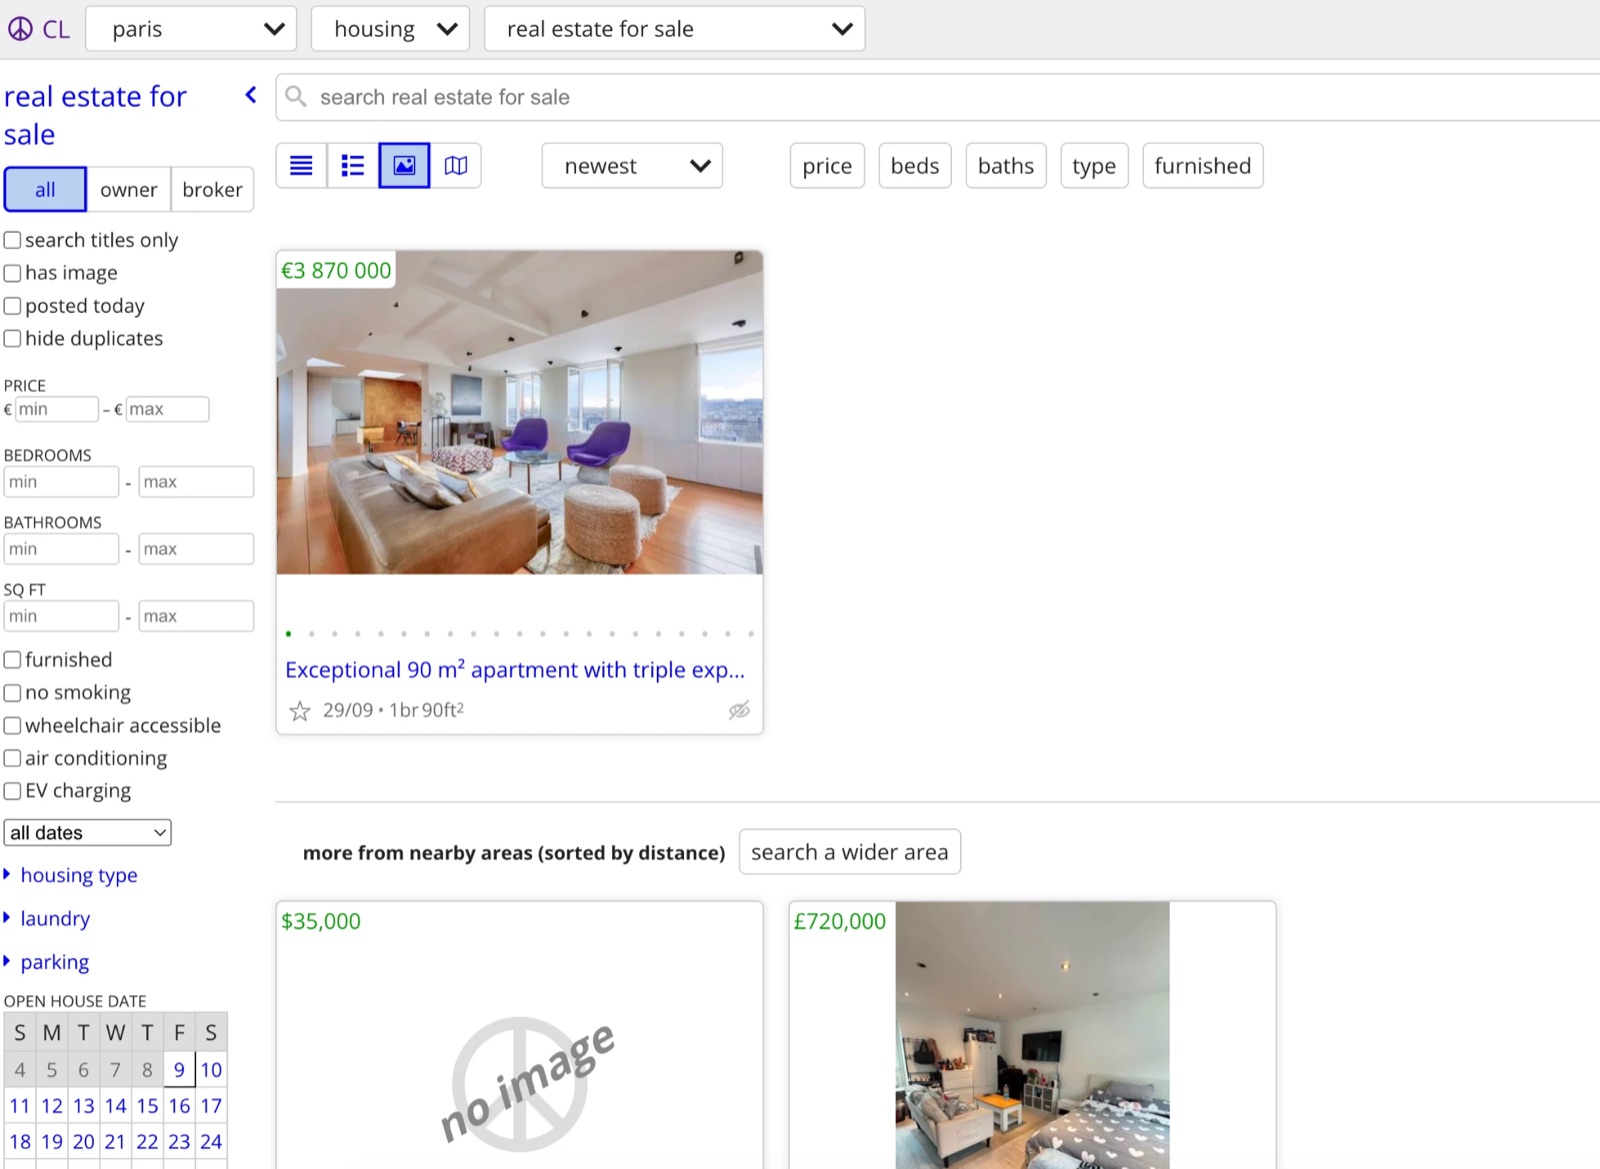Open the map view icon
The width and height of the screenshot is (1600, 1169).
point(456,166)
